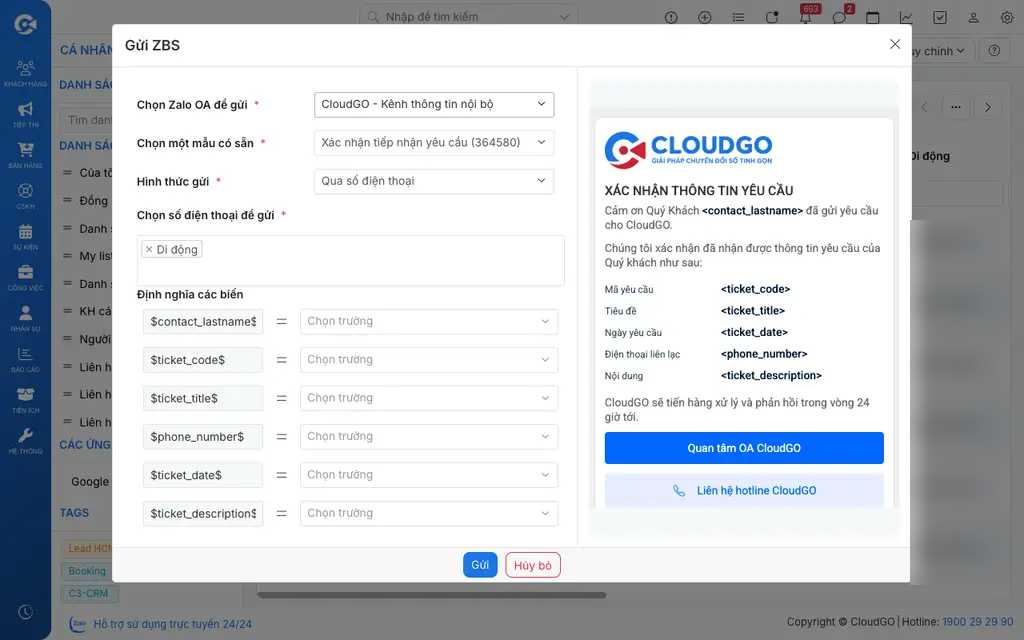Screen dimensions: 1024x640
Task: Open the Khách hàng sidebar module
Action: coord(25,73)
